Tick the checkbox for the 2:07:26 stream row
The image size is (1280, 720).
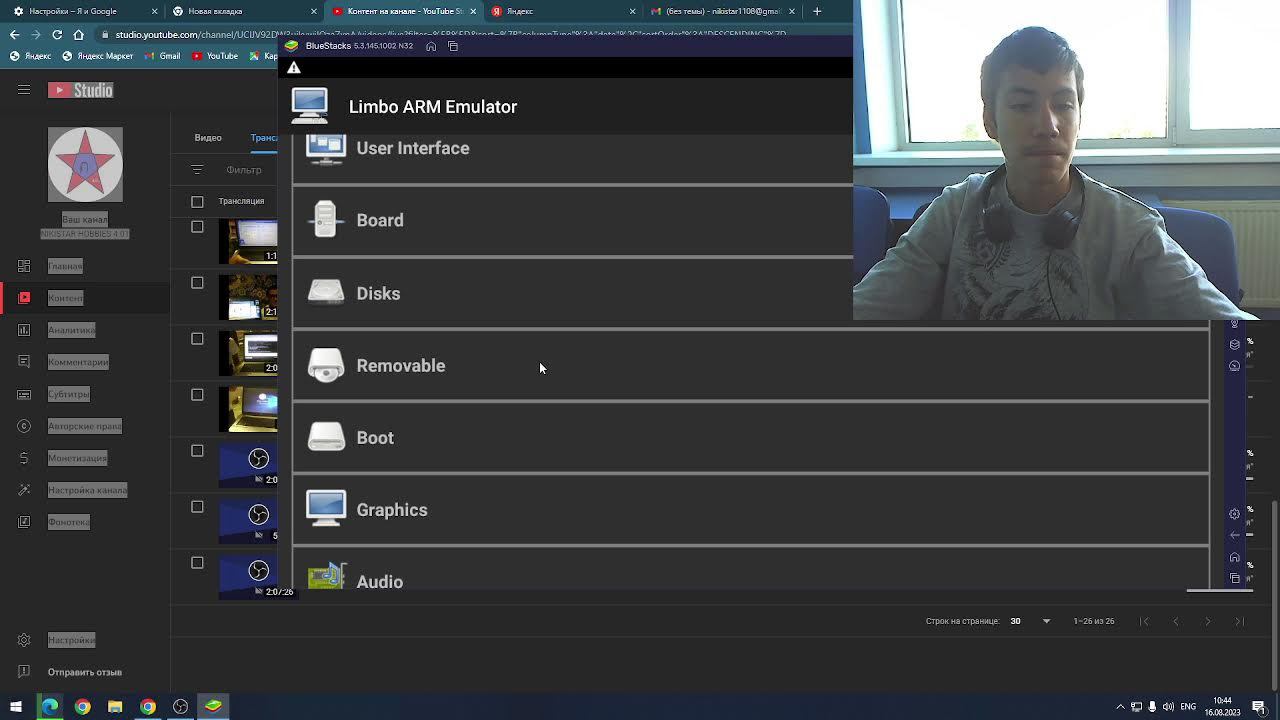(197, 563)
